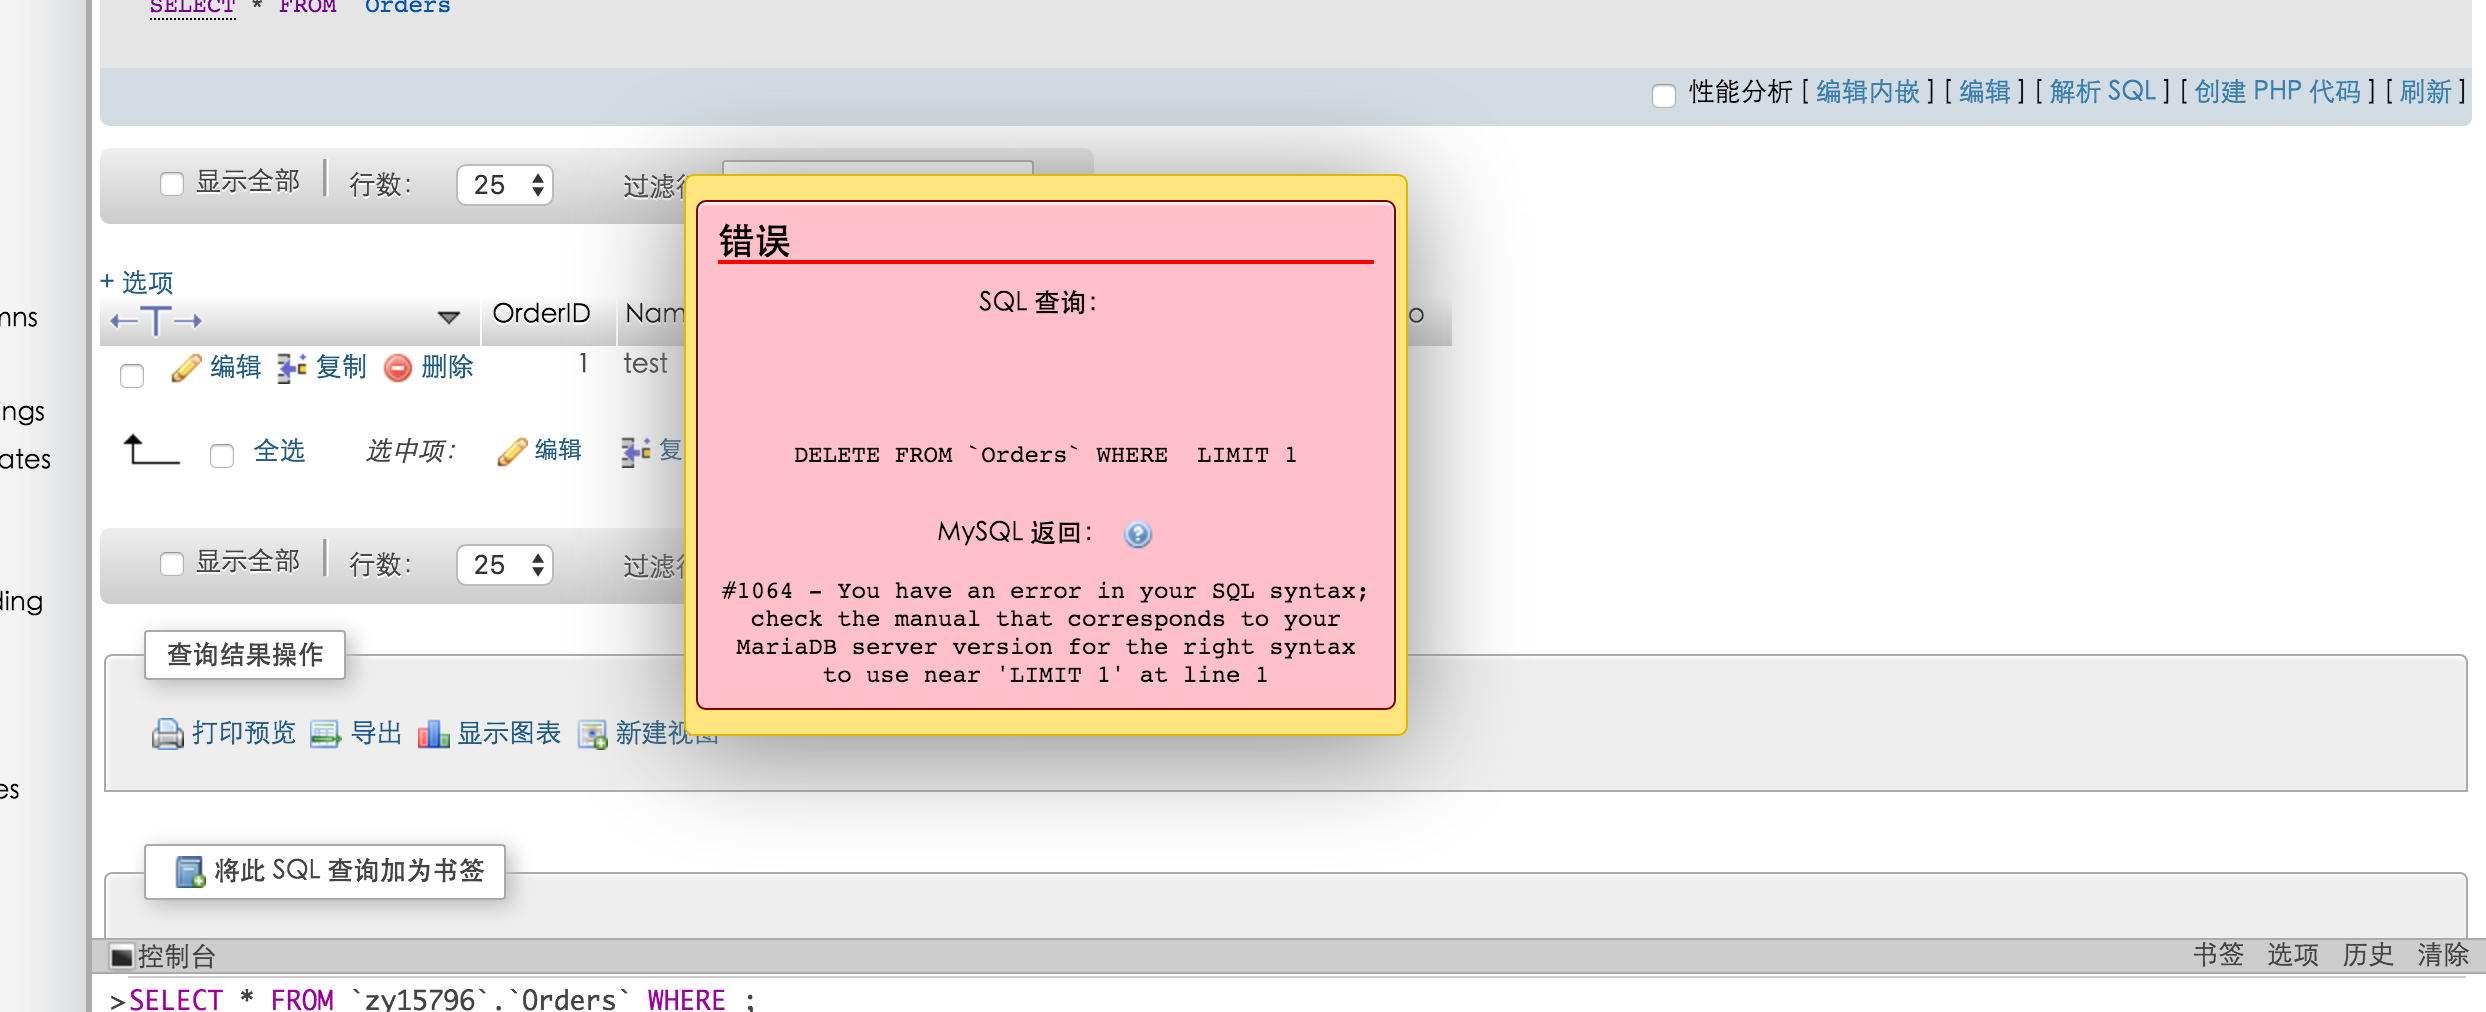Click the 全选 link
Viewport: 2486px width, 1012px height.
(279, 451)
